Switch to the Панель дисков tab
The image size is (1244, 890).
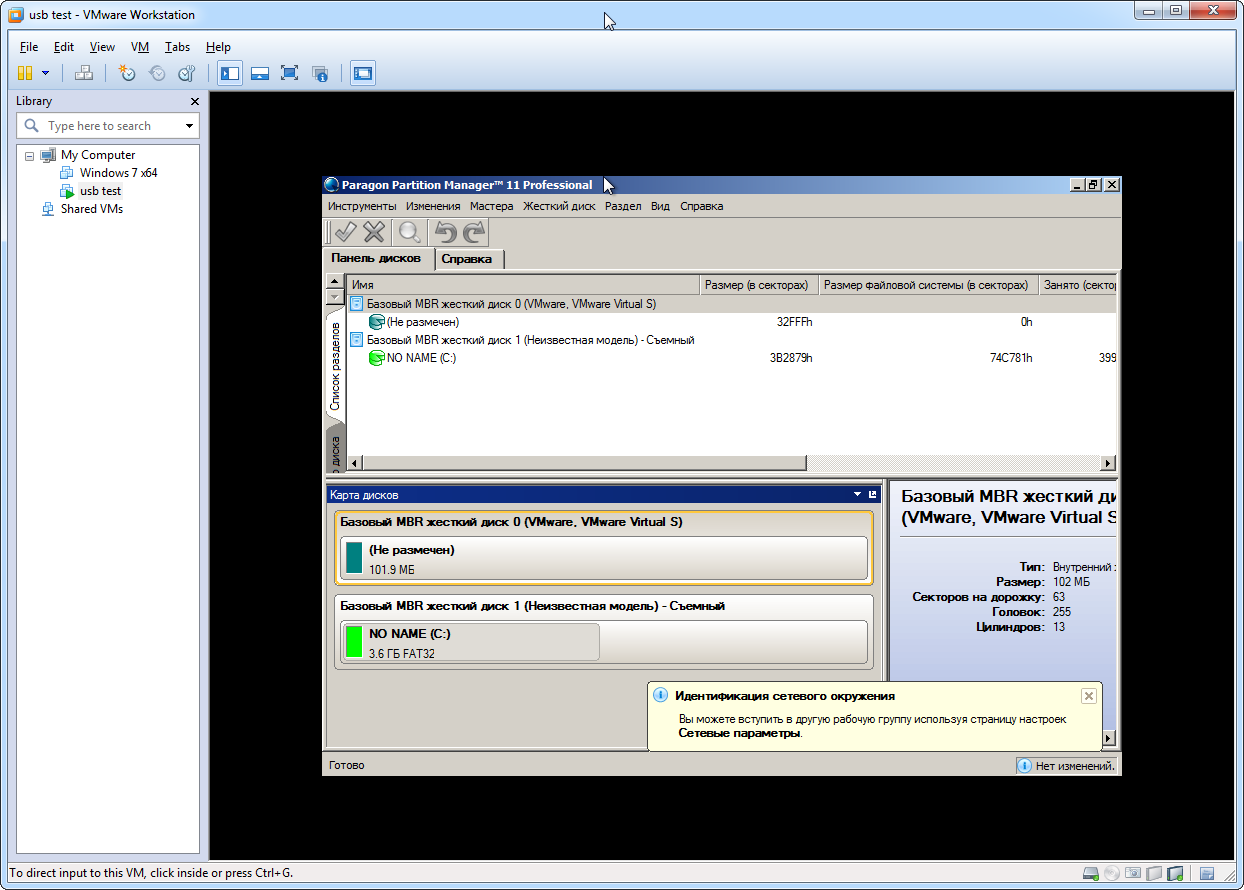(376, 258)
